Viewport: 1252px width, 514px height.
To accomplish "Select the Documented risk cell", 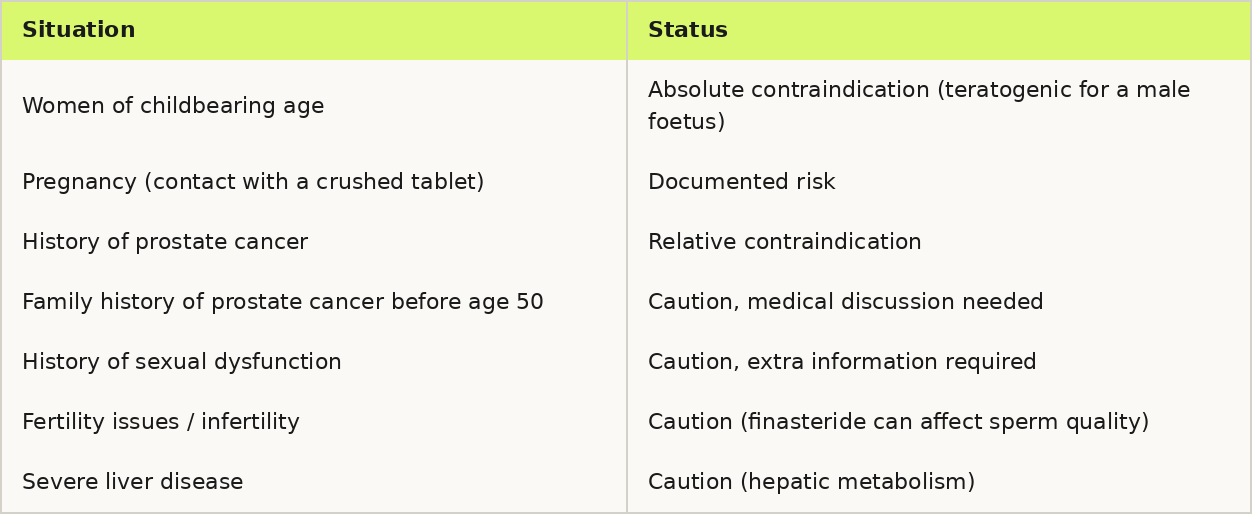I will [x=939, y=182].
